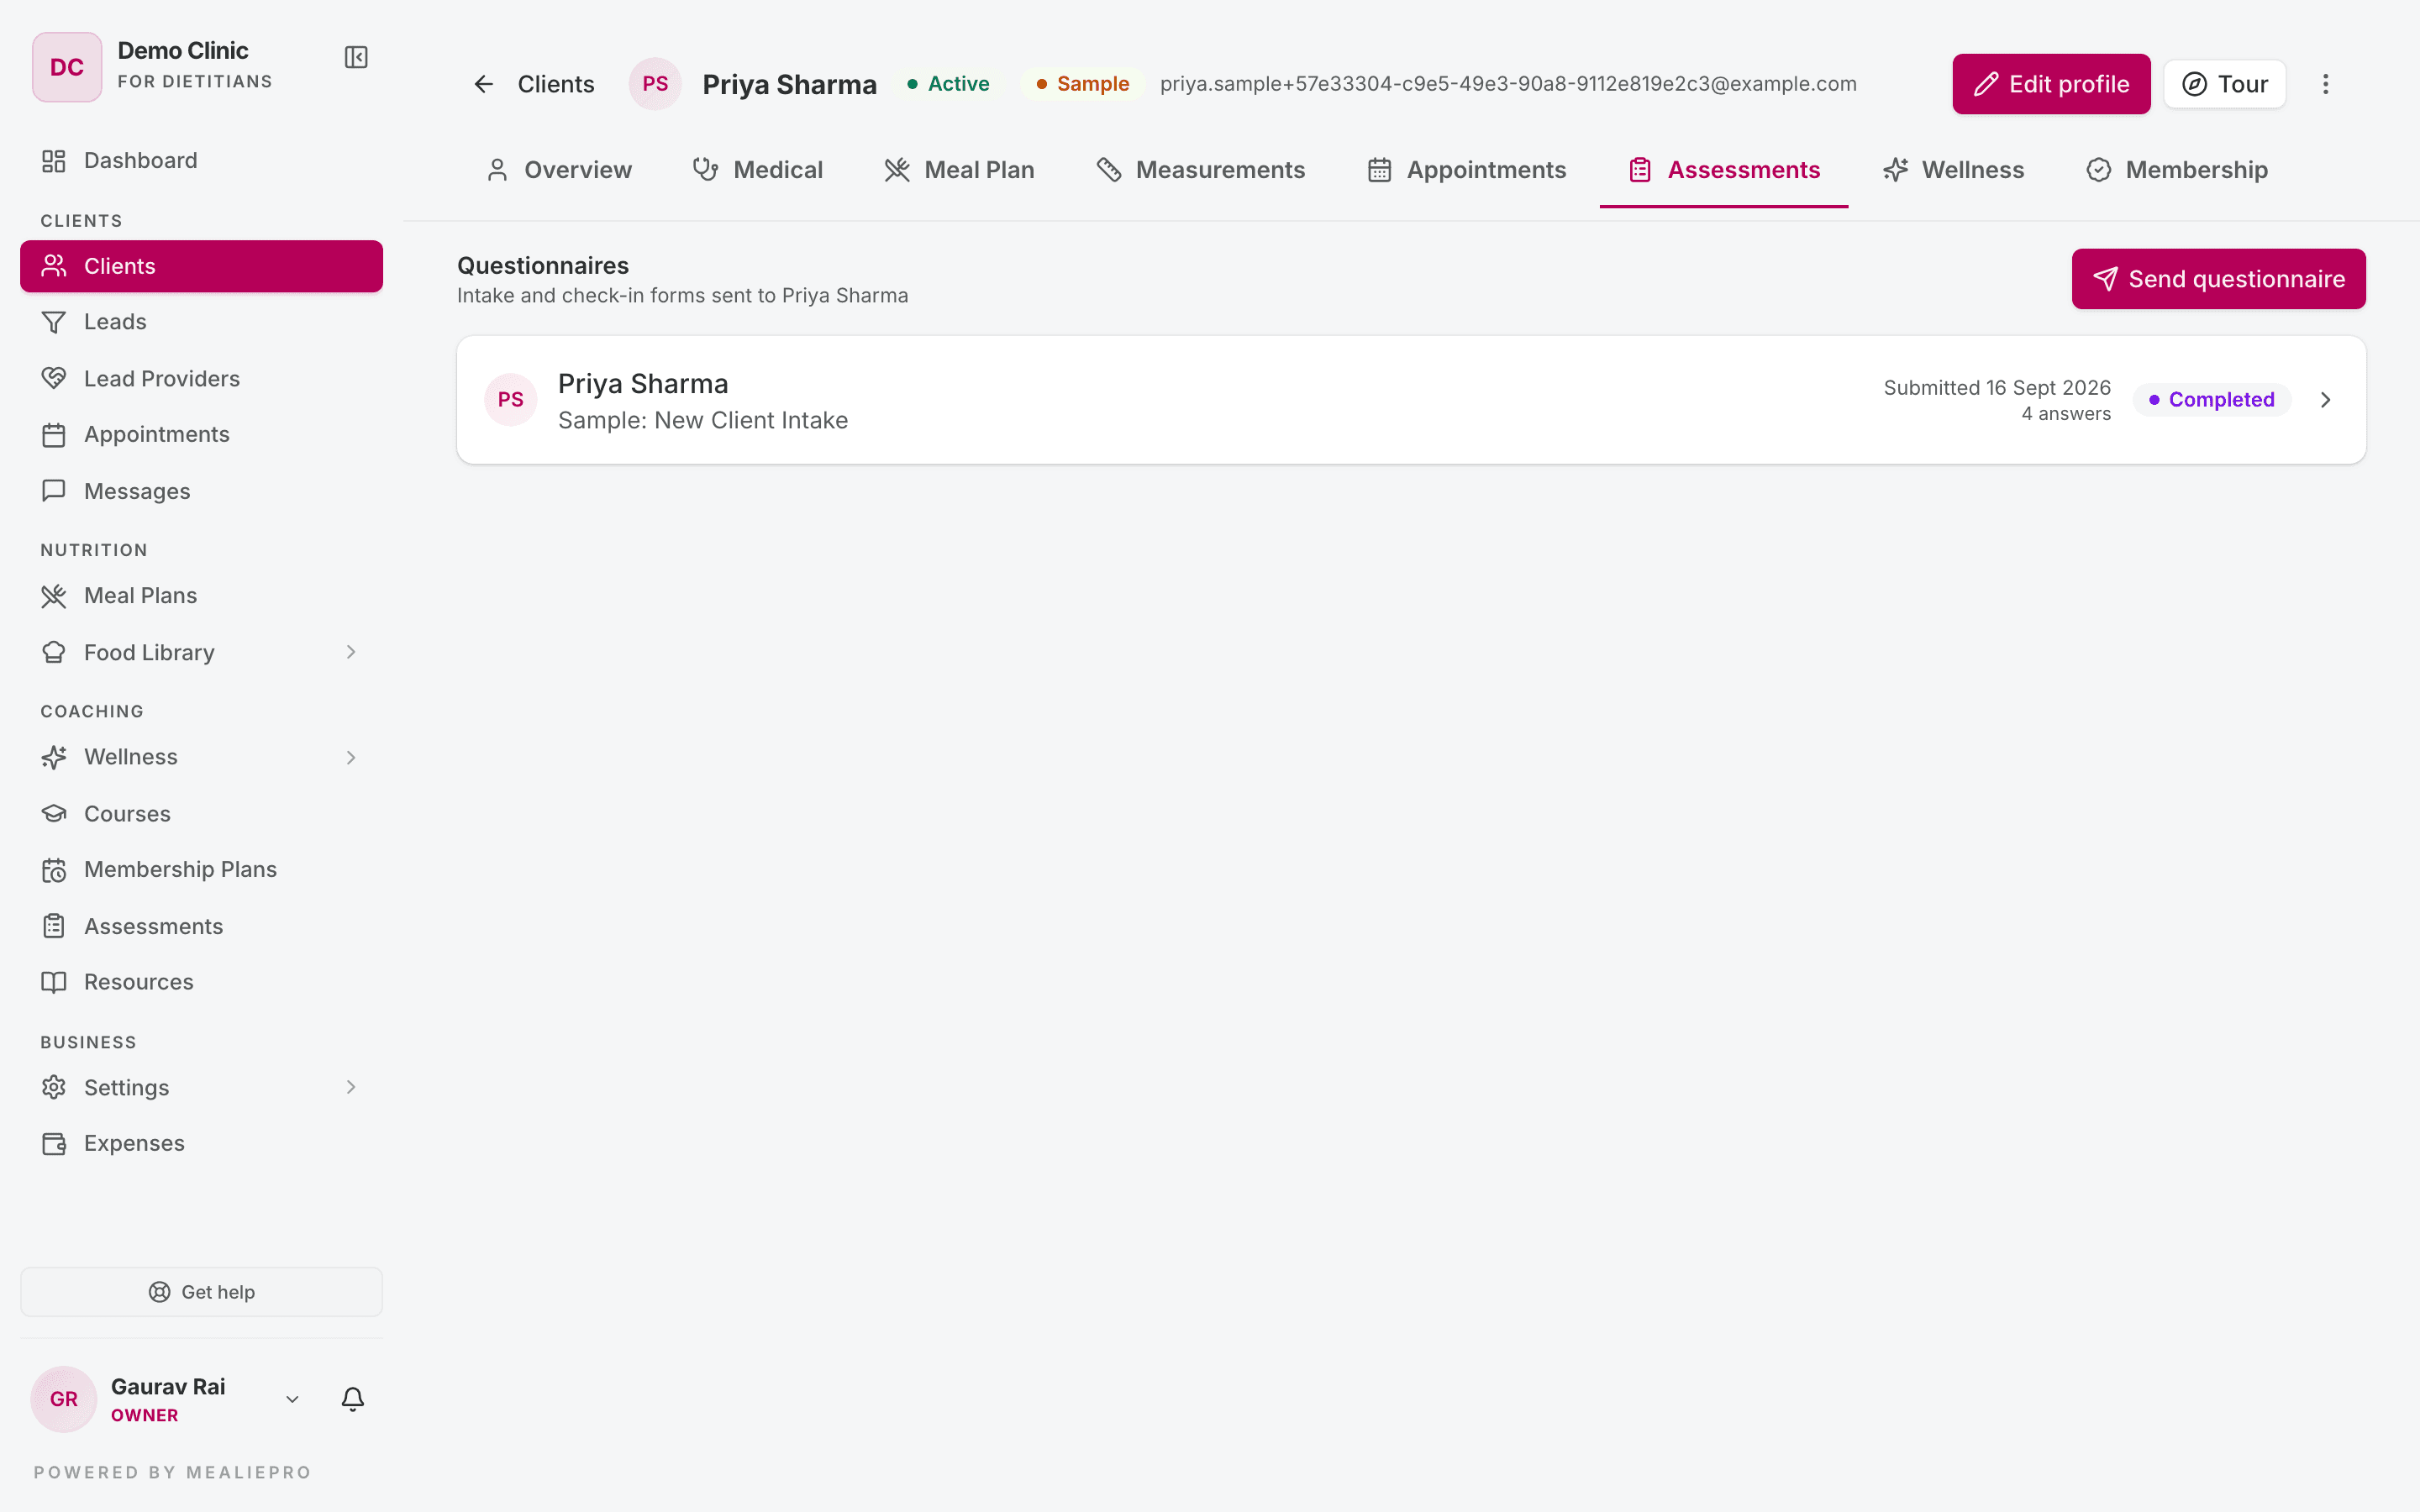The width and height of the screenshot is (2420, 1512).
Task: Go to Leads in the sidebar
Action: (201, 322)
